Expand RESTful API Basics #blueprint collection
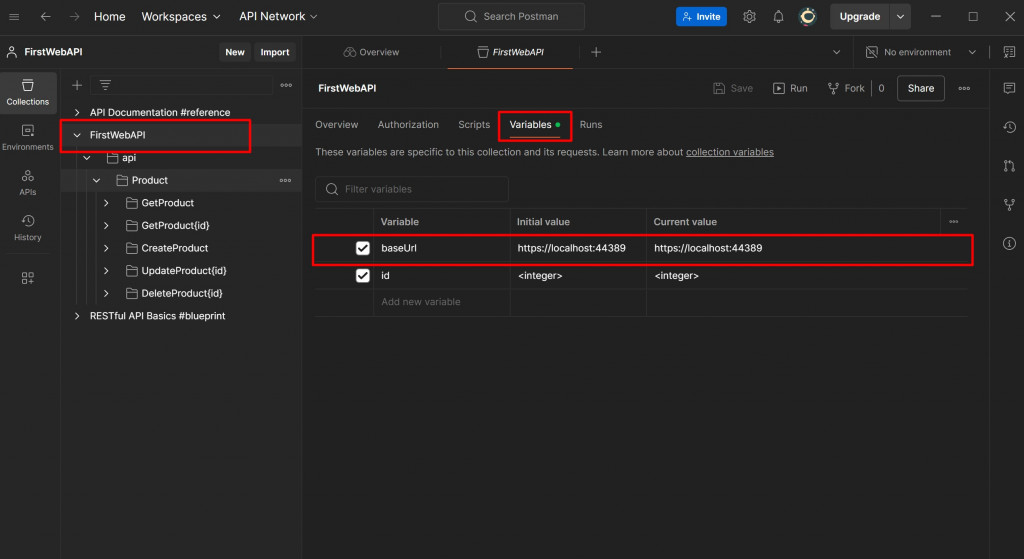The width and height of the screenshot is (1024, 559). (77, 316)
